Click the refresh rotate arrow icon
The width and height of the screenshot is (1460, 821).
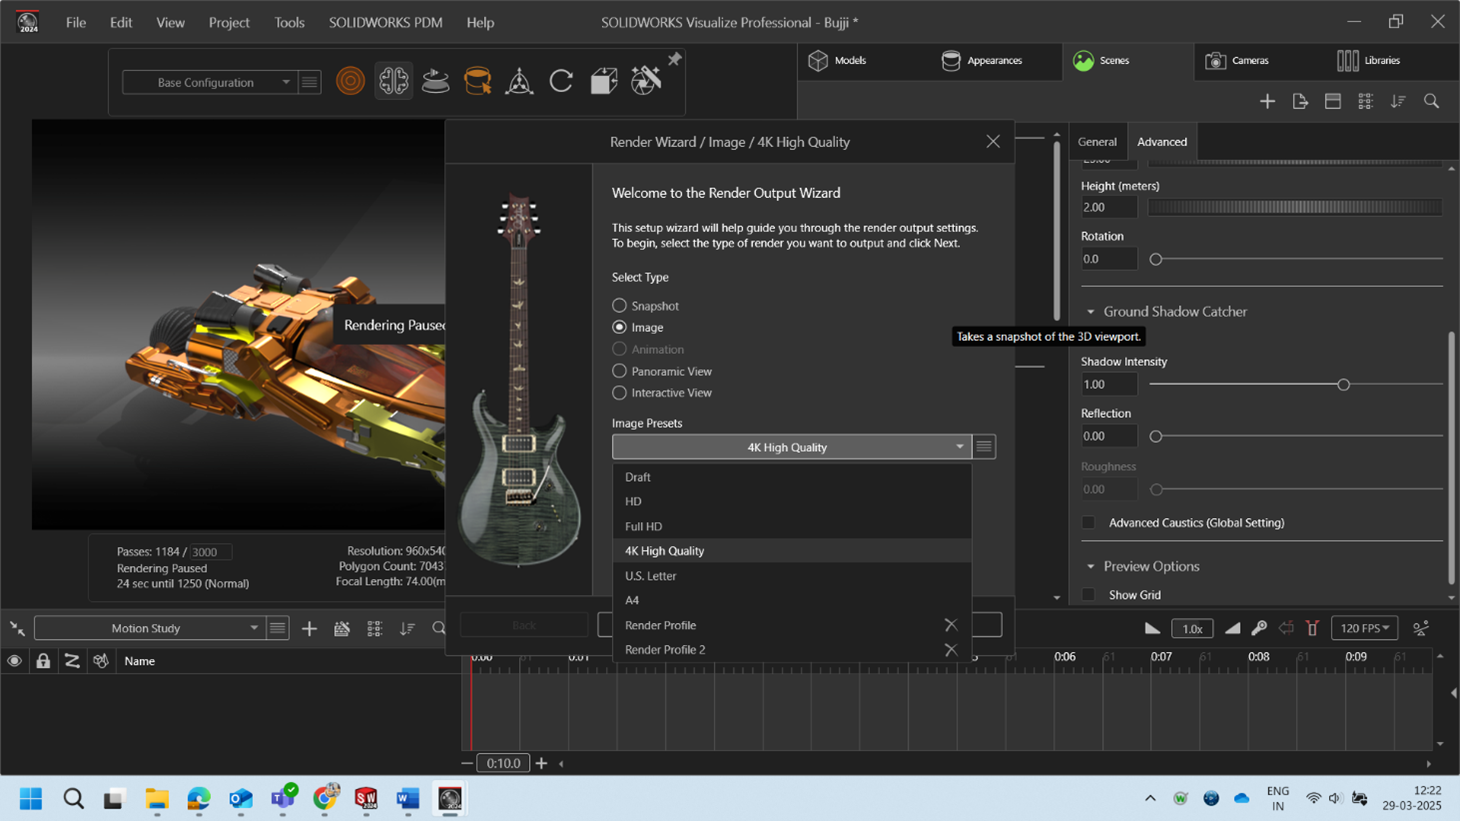click(561, 81)
